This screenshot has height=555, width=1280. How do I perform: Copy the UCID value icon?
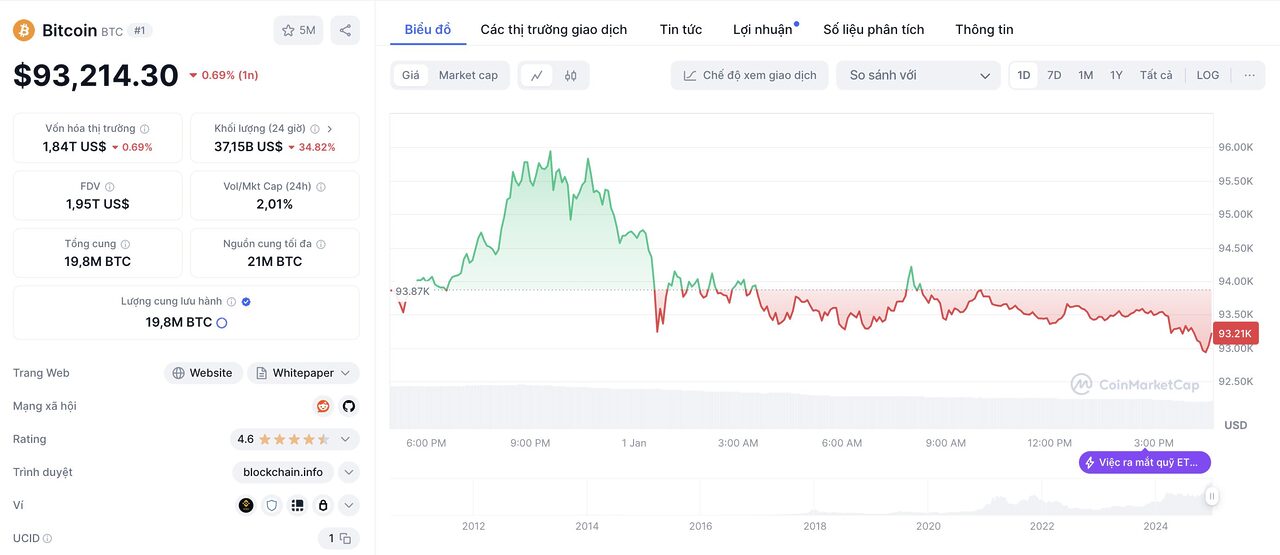(345, 538)
